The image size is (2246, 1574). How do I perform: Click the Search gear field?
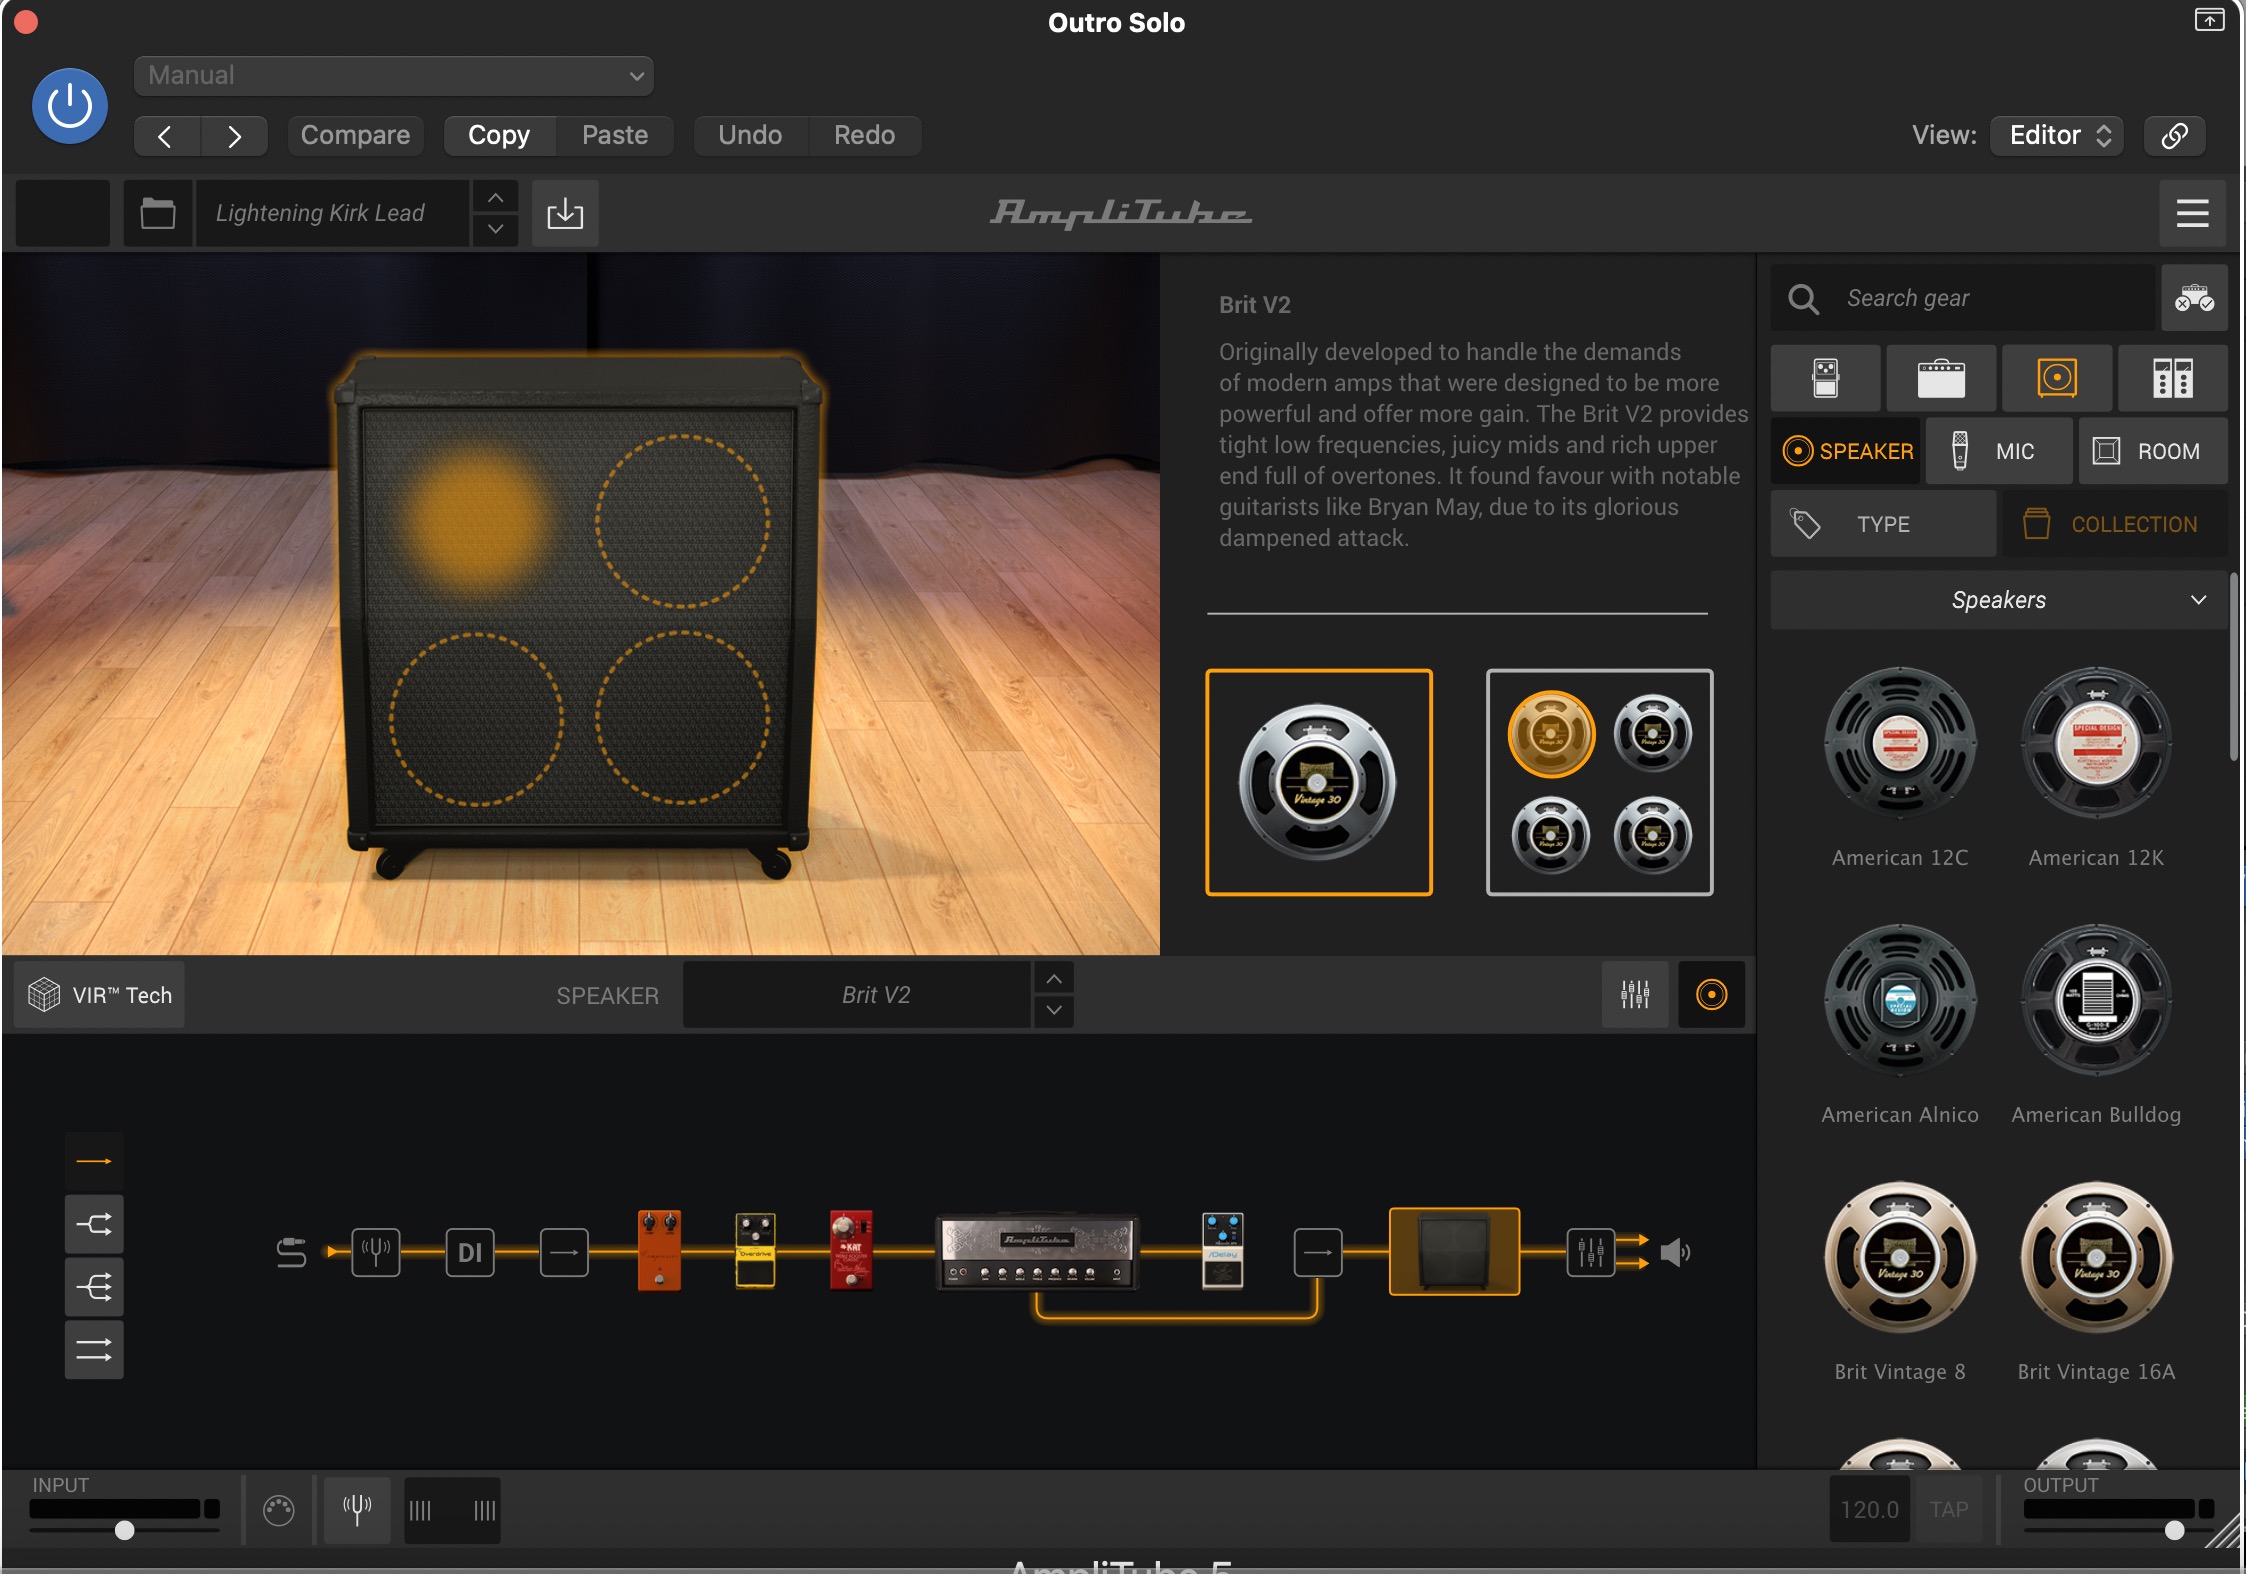pos(1963,298)
